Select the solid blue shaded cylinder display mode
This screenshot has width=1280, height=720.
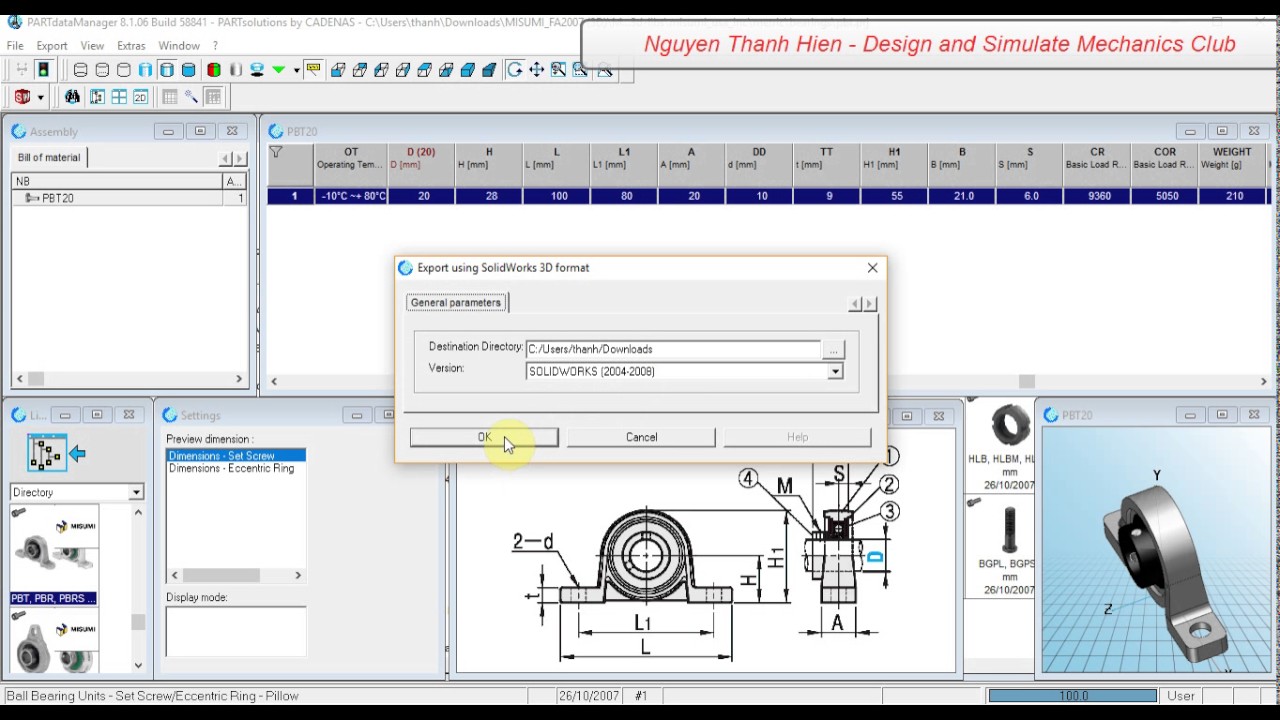[188, 70]
